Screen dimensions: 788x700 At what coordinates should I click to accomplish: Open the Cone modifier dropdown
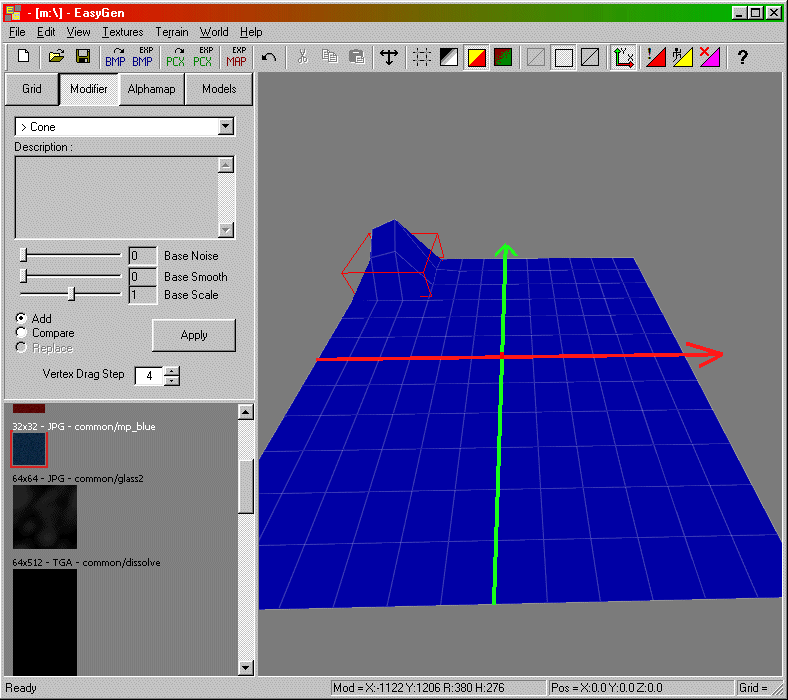pyautogui.click(x=226, y=127)
